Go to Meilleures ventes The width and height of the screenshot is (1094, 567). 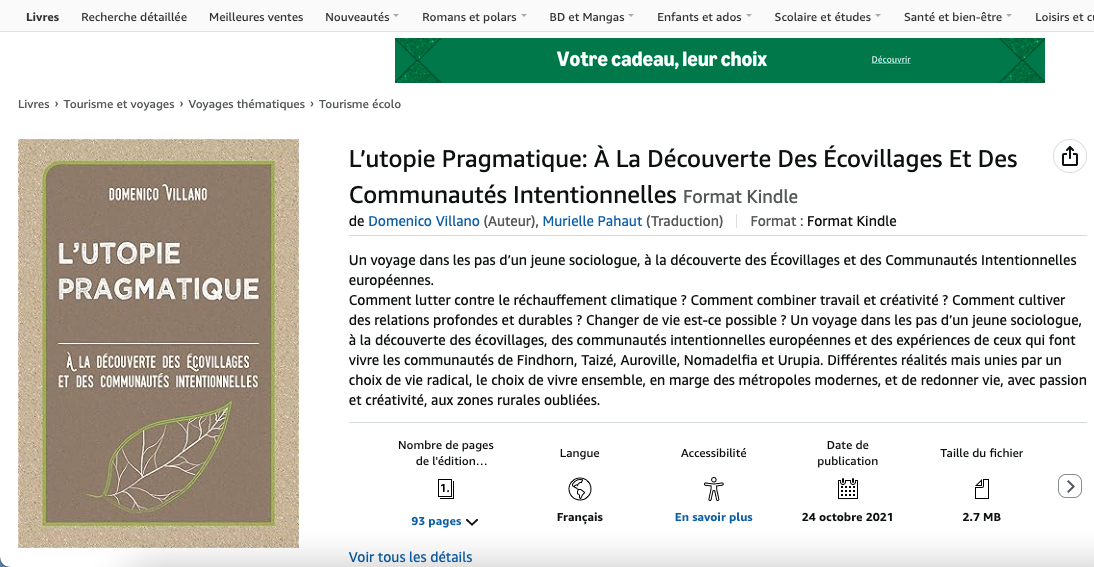pos(256,17)
